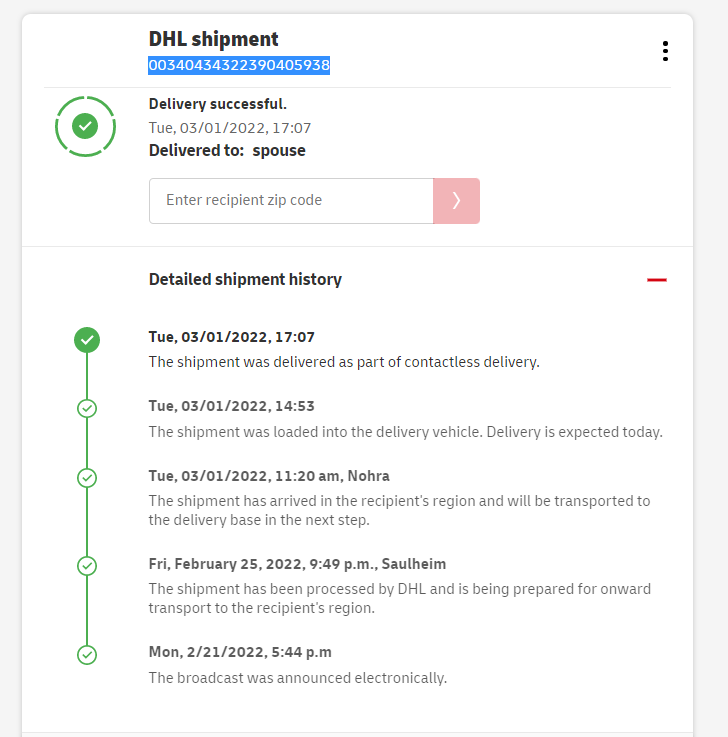Screen dimensions: 728x737
Task: Click the Tue, 03/01/2022, 17:07 history timestamp
Action: (x=231, y=338)
